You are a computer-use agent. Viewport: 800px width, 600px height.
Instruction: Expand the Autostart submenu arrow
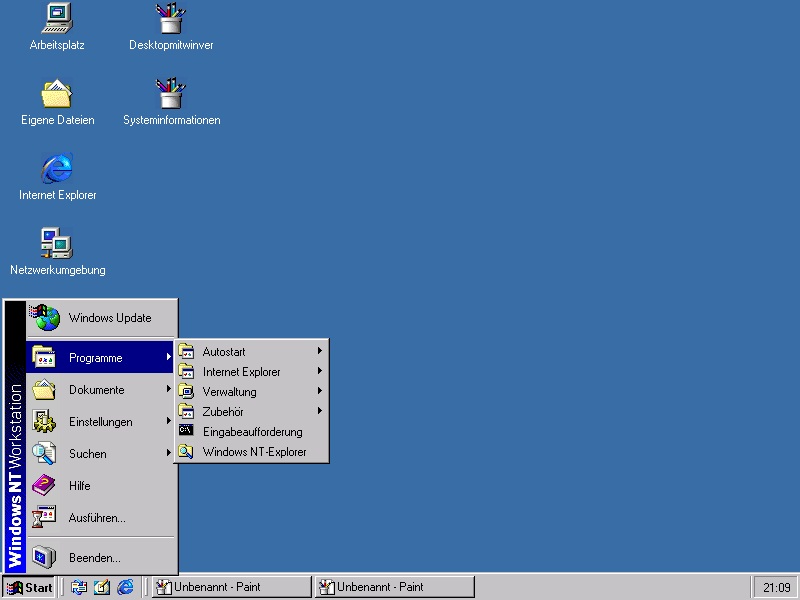tap(320, 351)
